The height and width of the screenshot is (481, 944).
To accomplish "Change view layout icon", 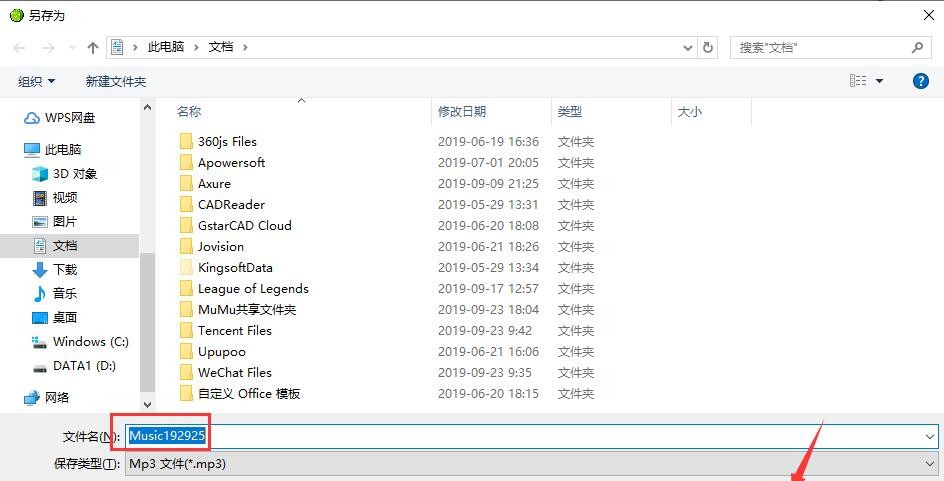I will (x=858, y=81).
